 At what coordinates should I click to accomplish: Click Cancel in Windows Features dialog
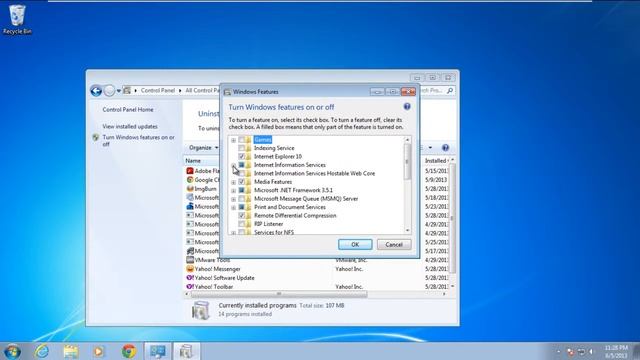click(394, 244)
